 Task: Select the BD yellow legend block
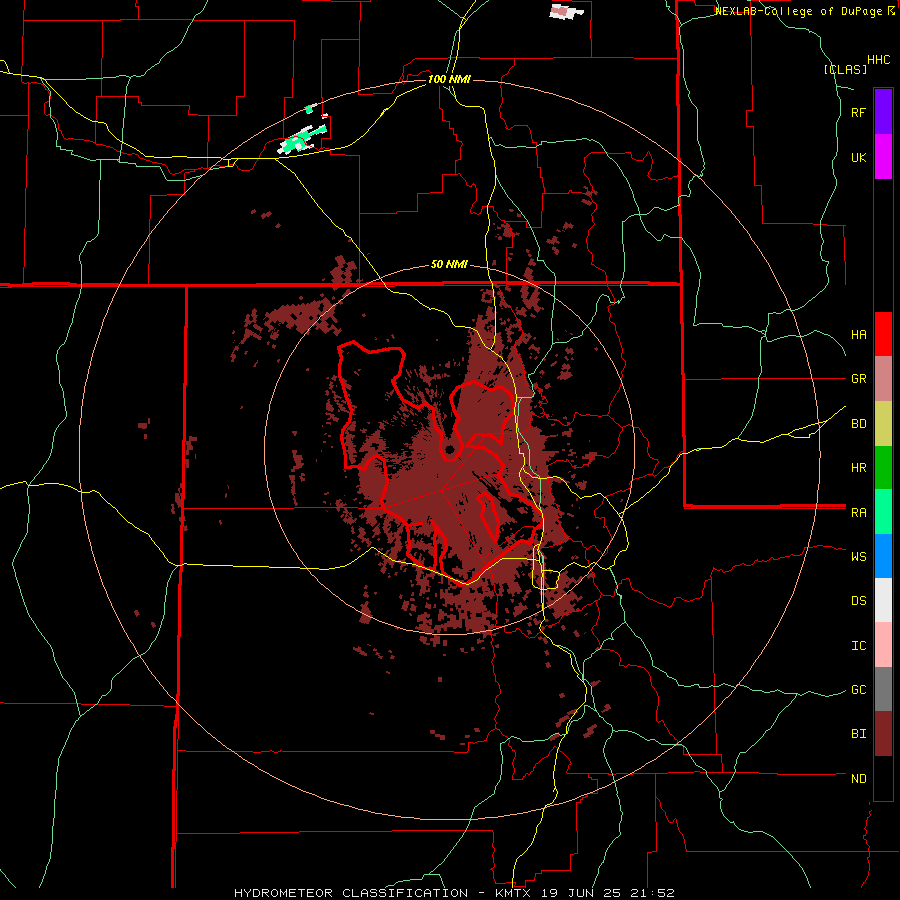click(883, 424)
